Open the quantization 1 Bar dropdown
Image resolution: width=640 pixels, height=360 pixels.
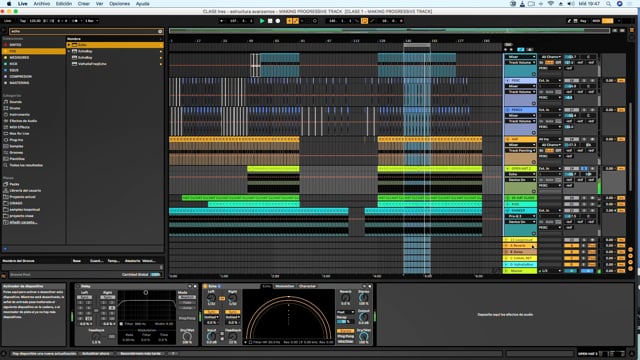click(91, 21)
